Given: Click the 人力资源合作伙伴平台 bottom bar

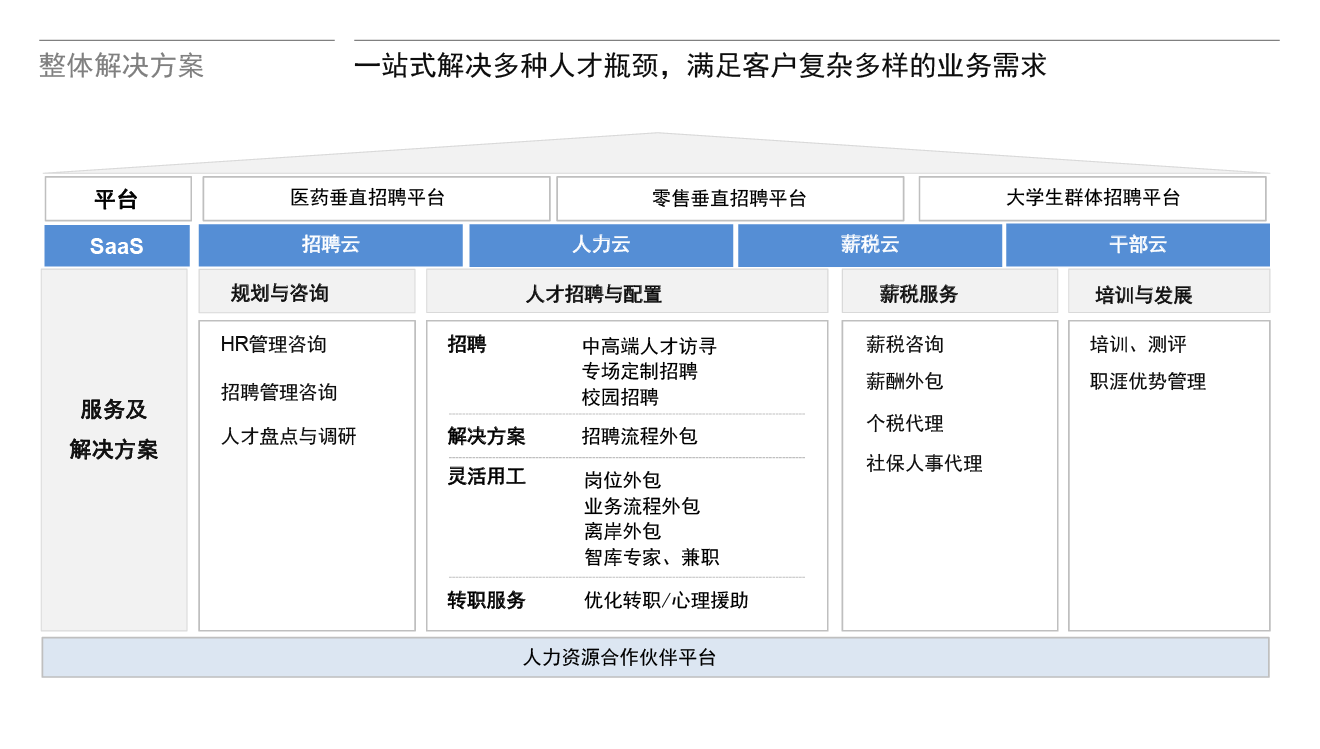Looking at the screenshot, I should tap(655, 658).
